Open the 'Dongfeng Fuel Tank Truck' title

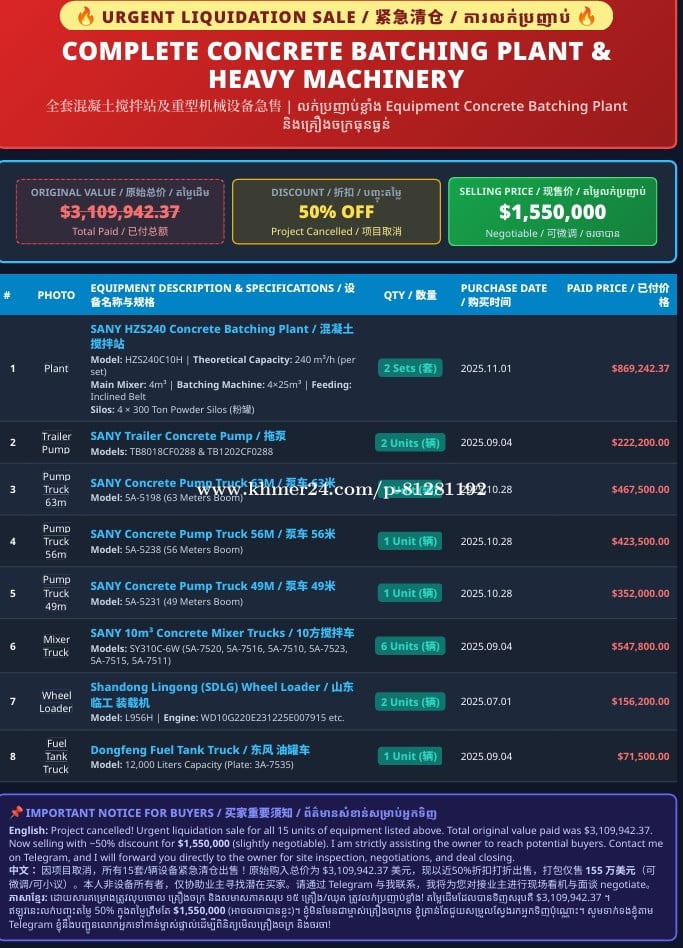200,750
